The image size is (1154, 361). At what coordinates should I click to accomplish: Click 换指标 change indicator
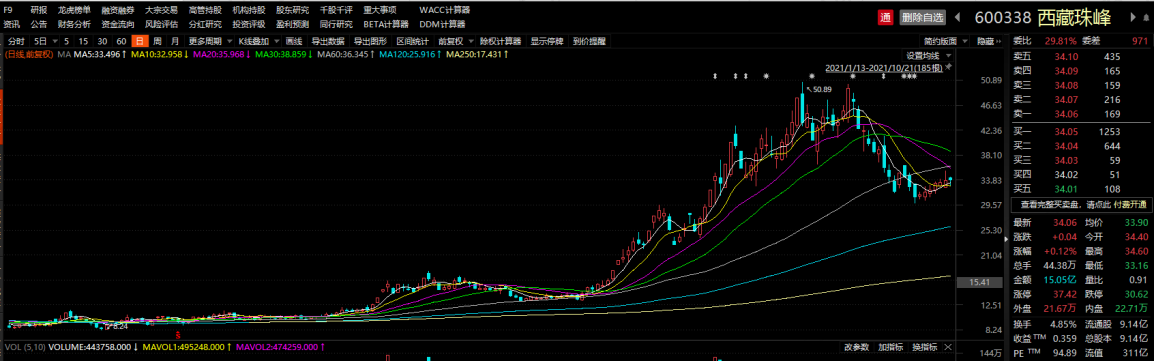[924, 346]
